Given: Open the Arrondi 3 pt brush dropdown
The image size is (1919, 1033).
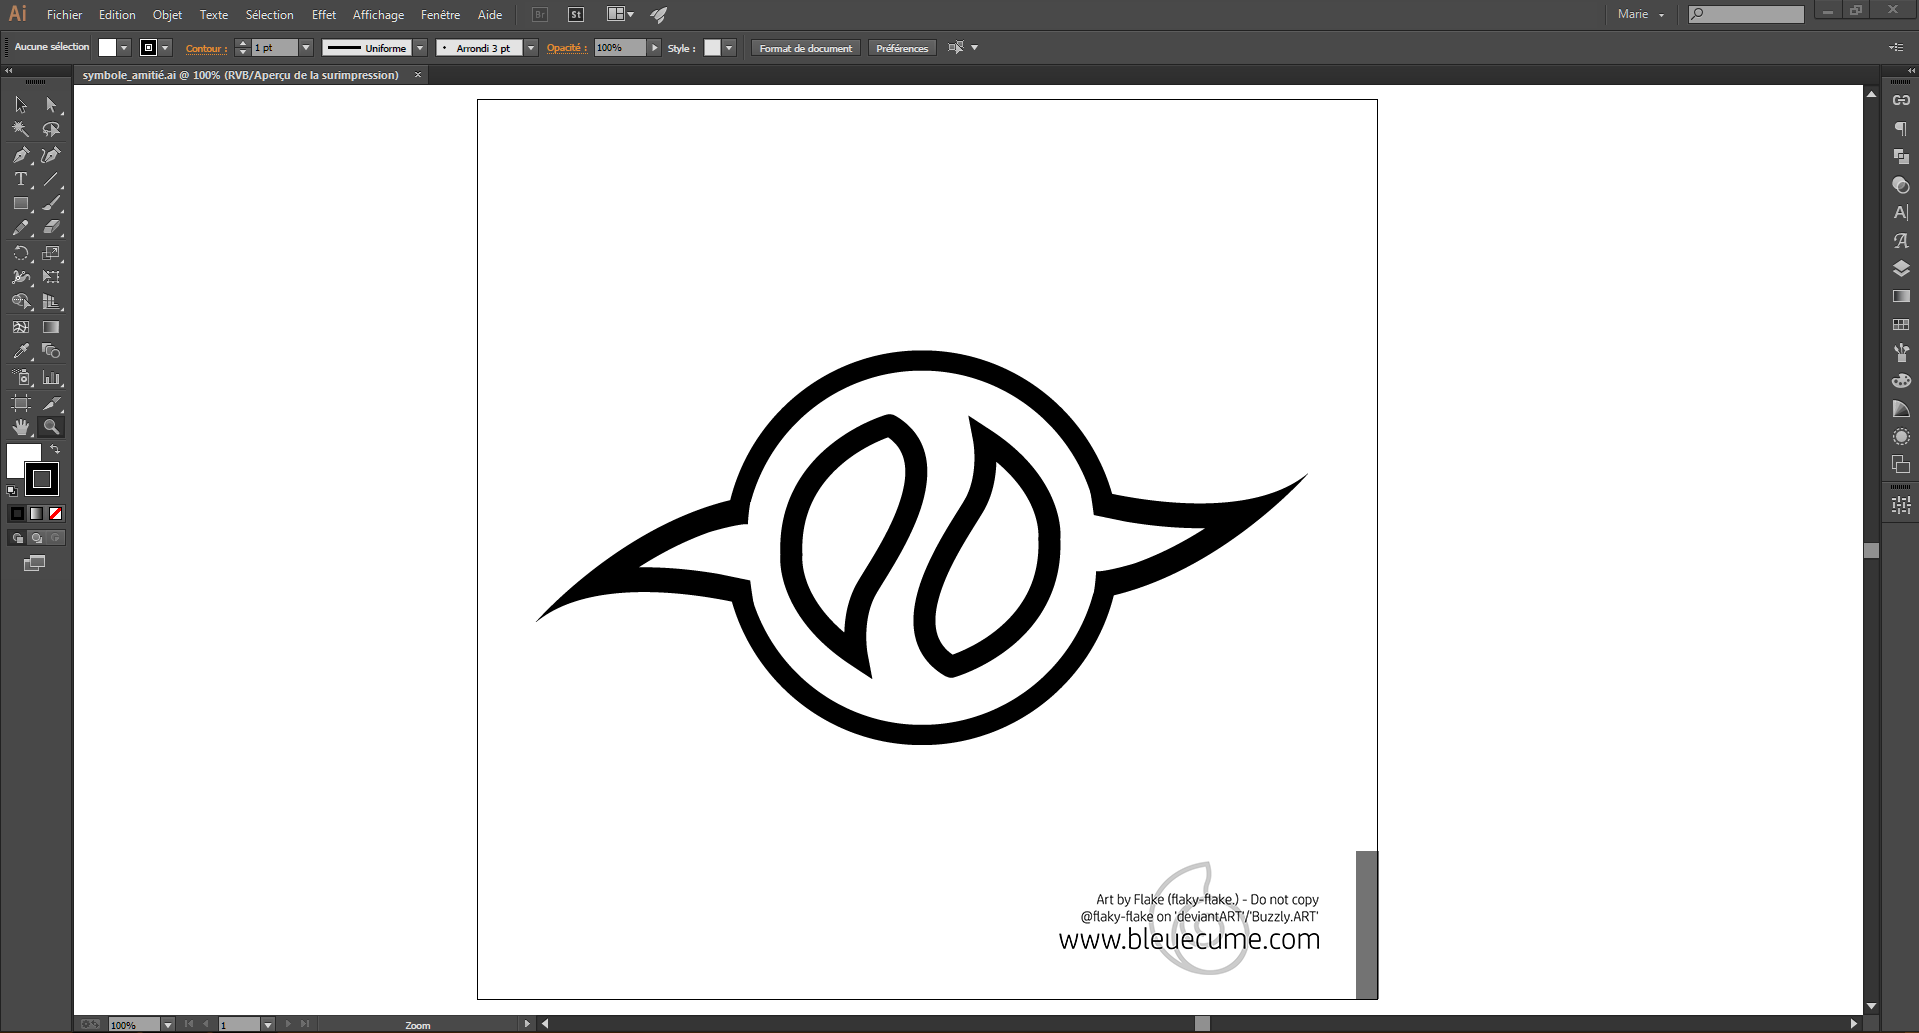Looking at the screenshot, I should (x=531, y=48).
